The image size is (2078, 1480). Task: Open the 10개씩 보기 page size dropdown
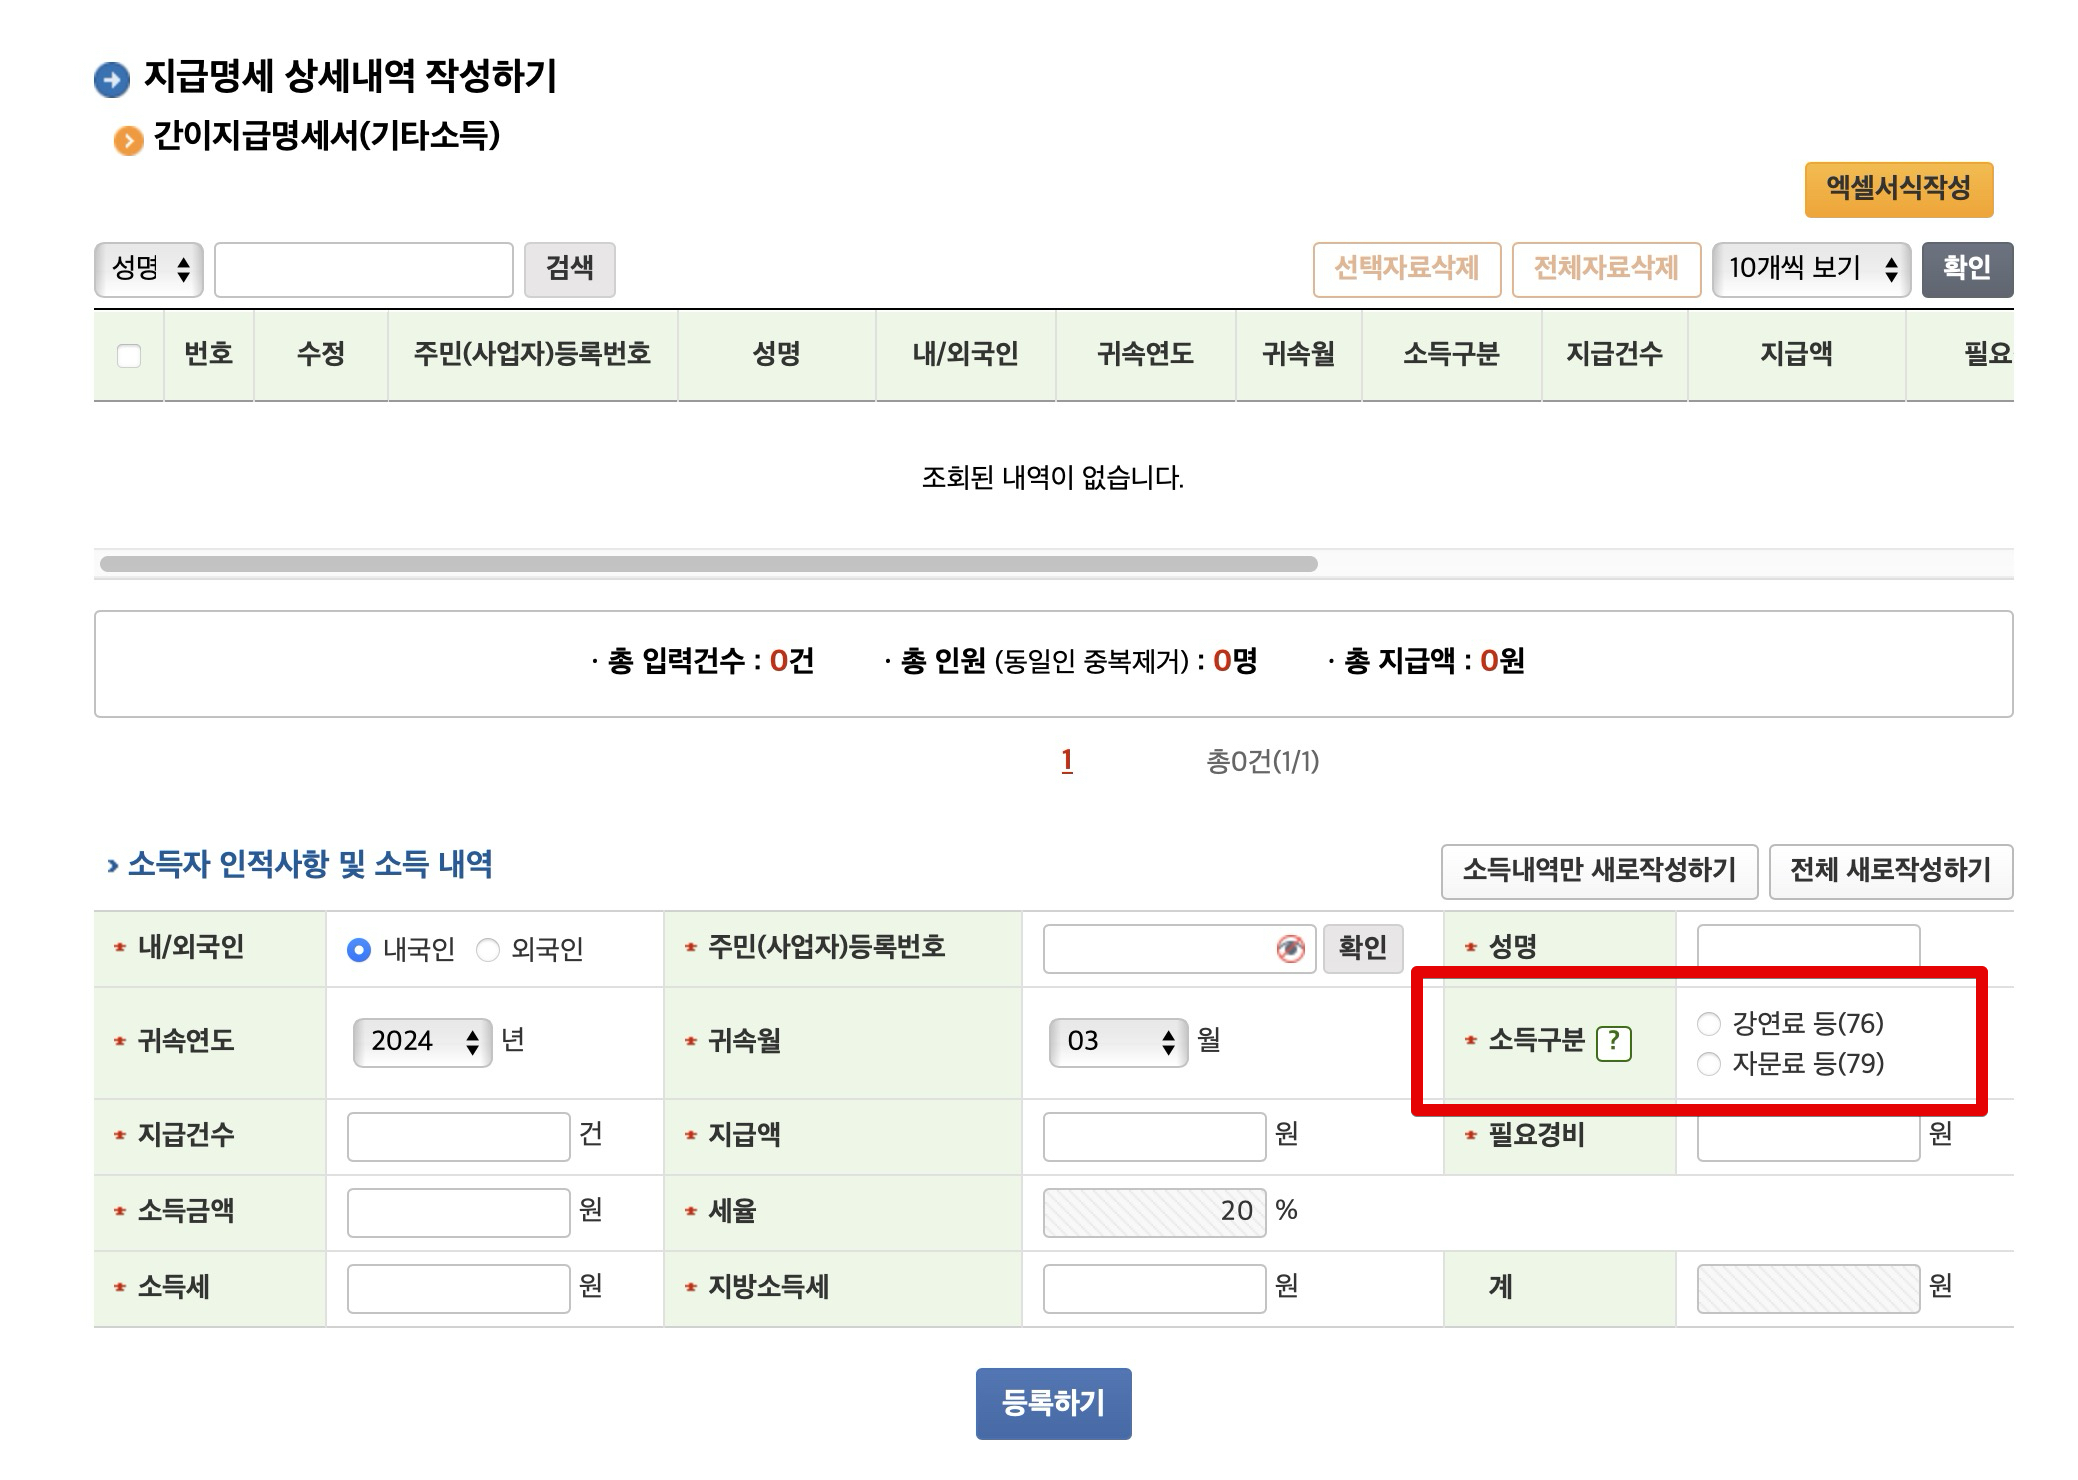coord(1811,269)
